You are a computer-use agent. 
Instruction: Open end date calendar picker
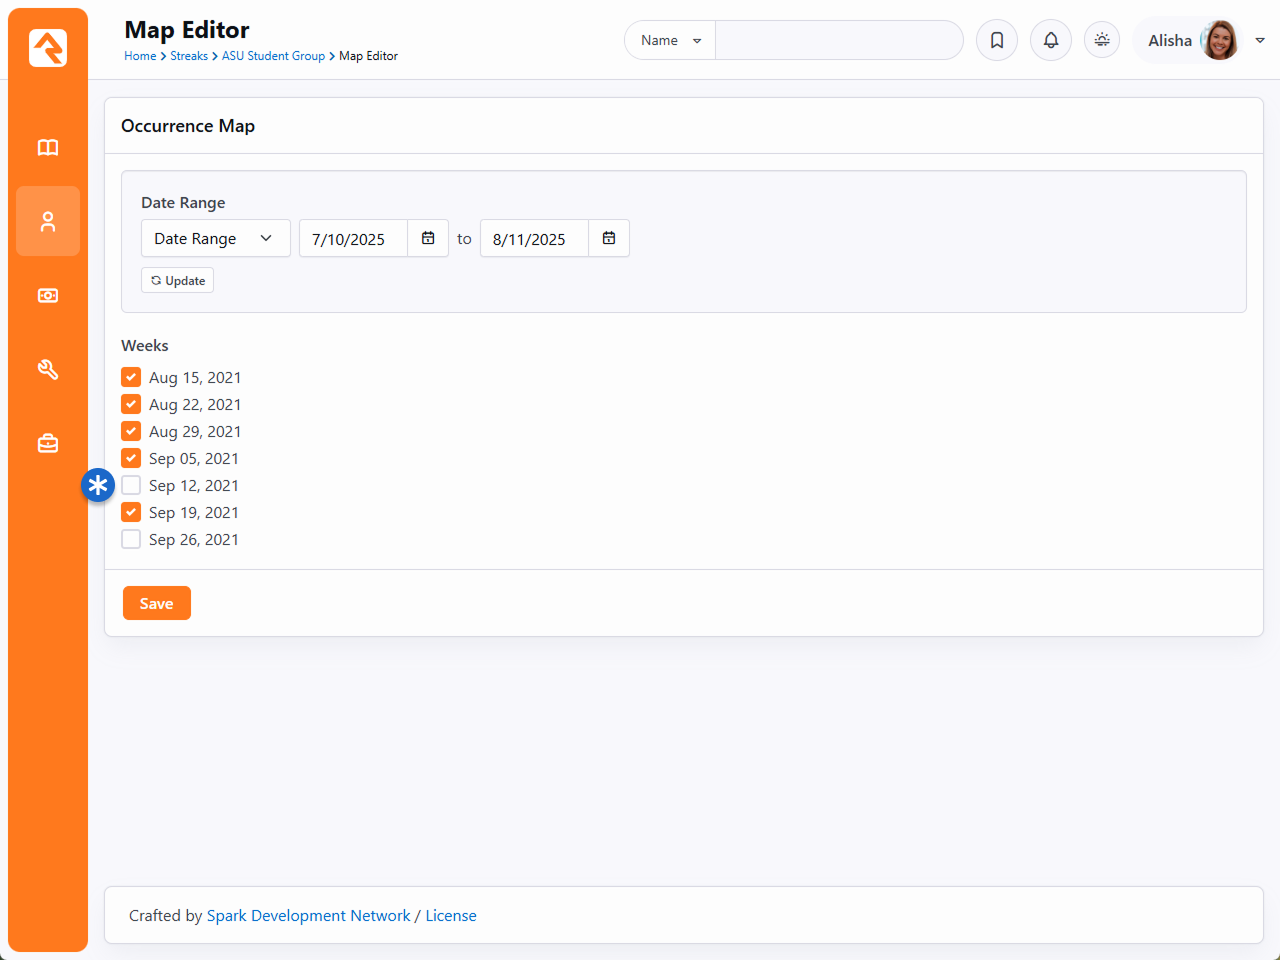pyautogui.click(x=609, y=238)
